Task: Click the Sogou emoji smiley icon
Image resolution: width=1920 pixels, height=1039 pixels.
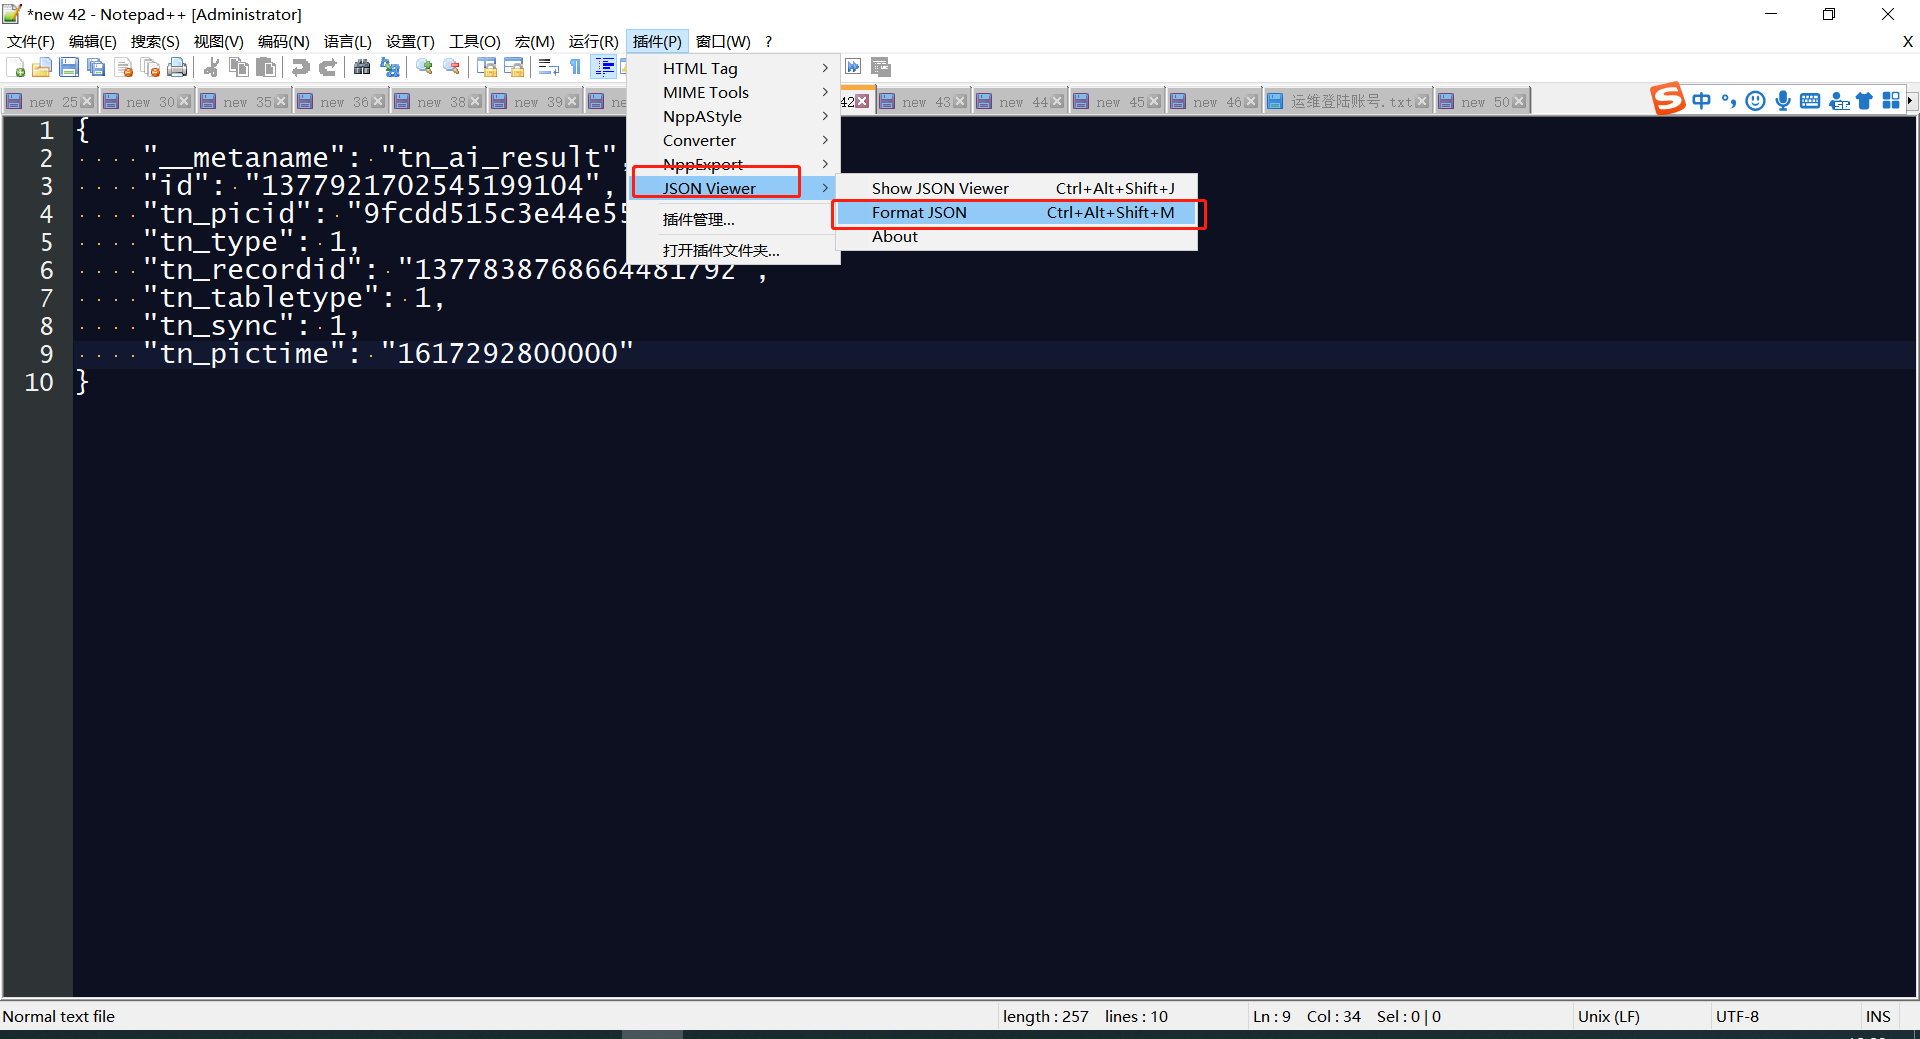Action: click(x=1755, y=100)
